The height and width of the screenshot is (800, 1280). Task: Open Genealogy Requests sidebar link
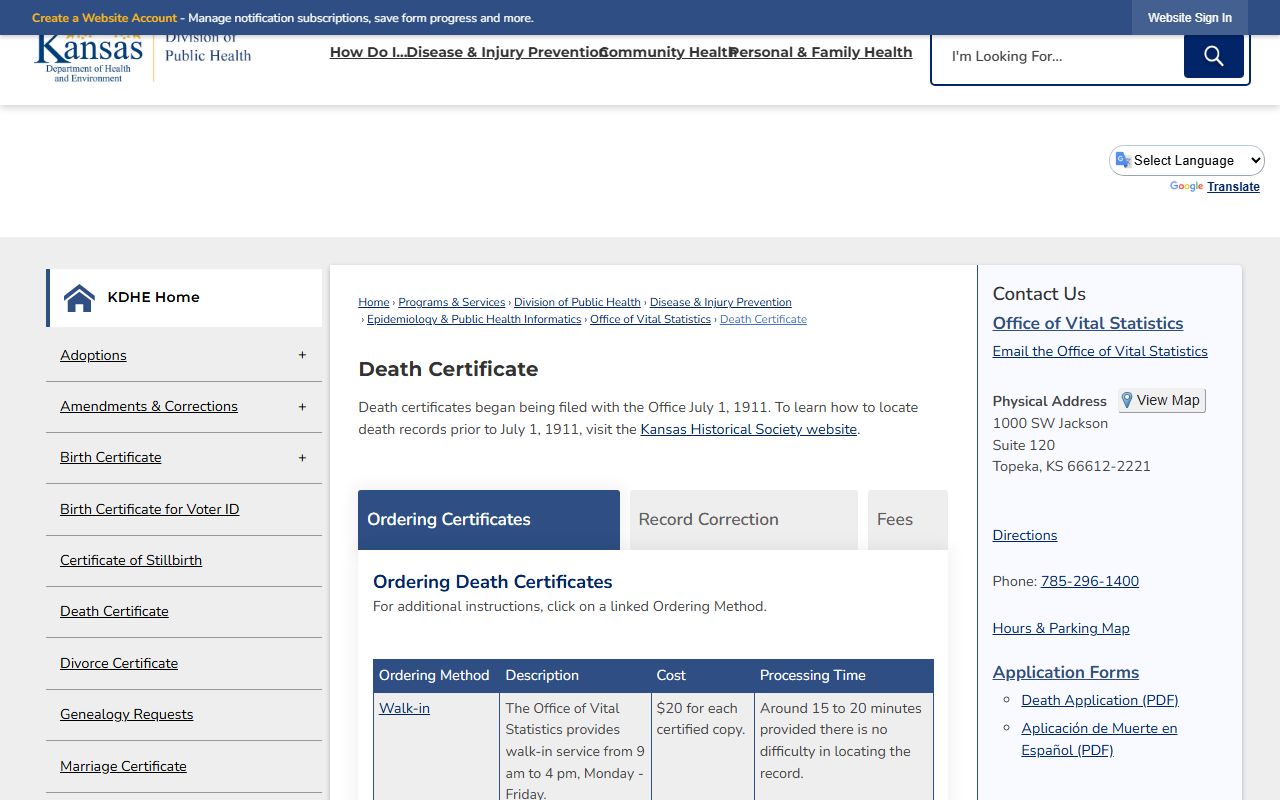(x=126, y=714)
